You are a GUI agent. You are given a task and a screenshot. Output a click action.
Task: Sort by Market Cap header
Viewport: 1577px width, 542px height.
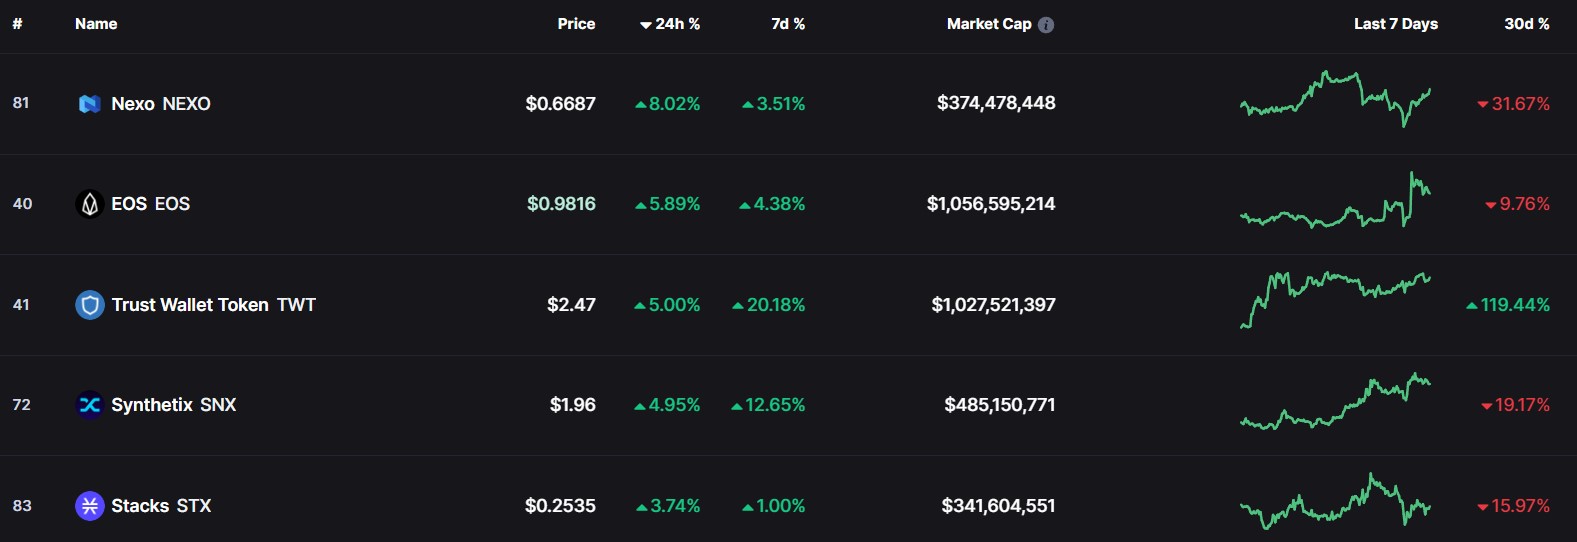(988, 24)
